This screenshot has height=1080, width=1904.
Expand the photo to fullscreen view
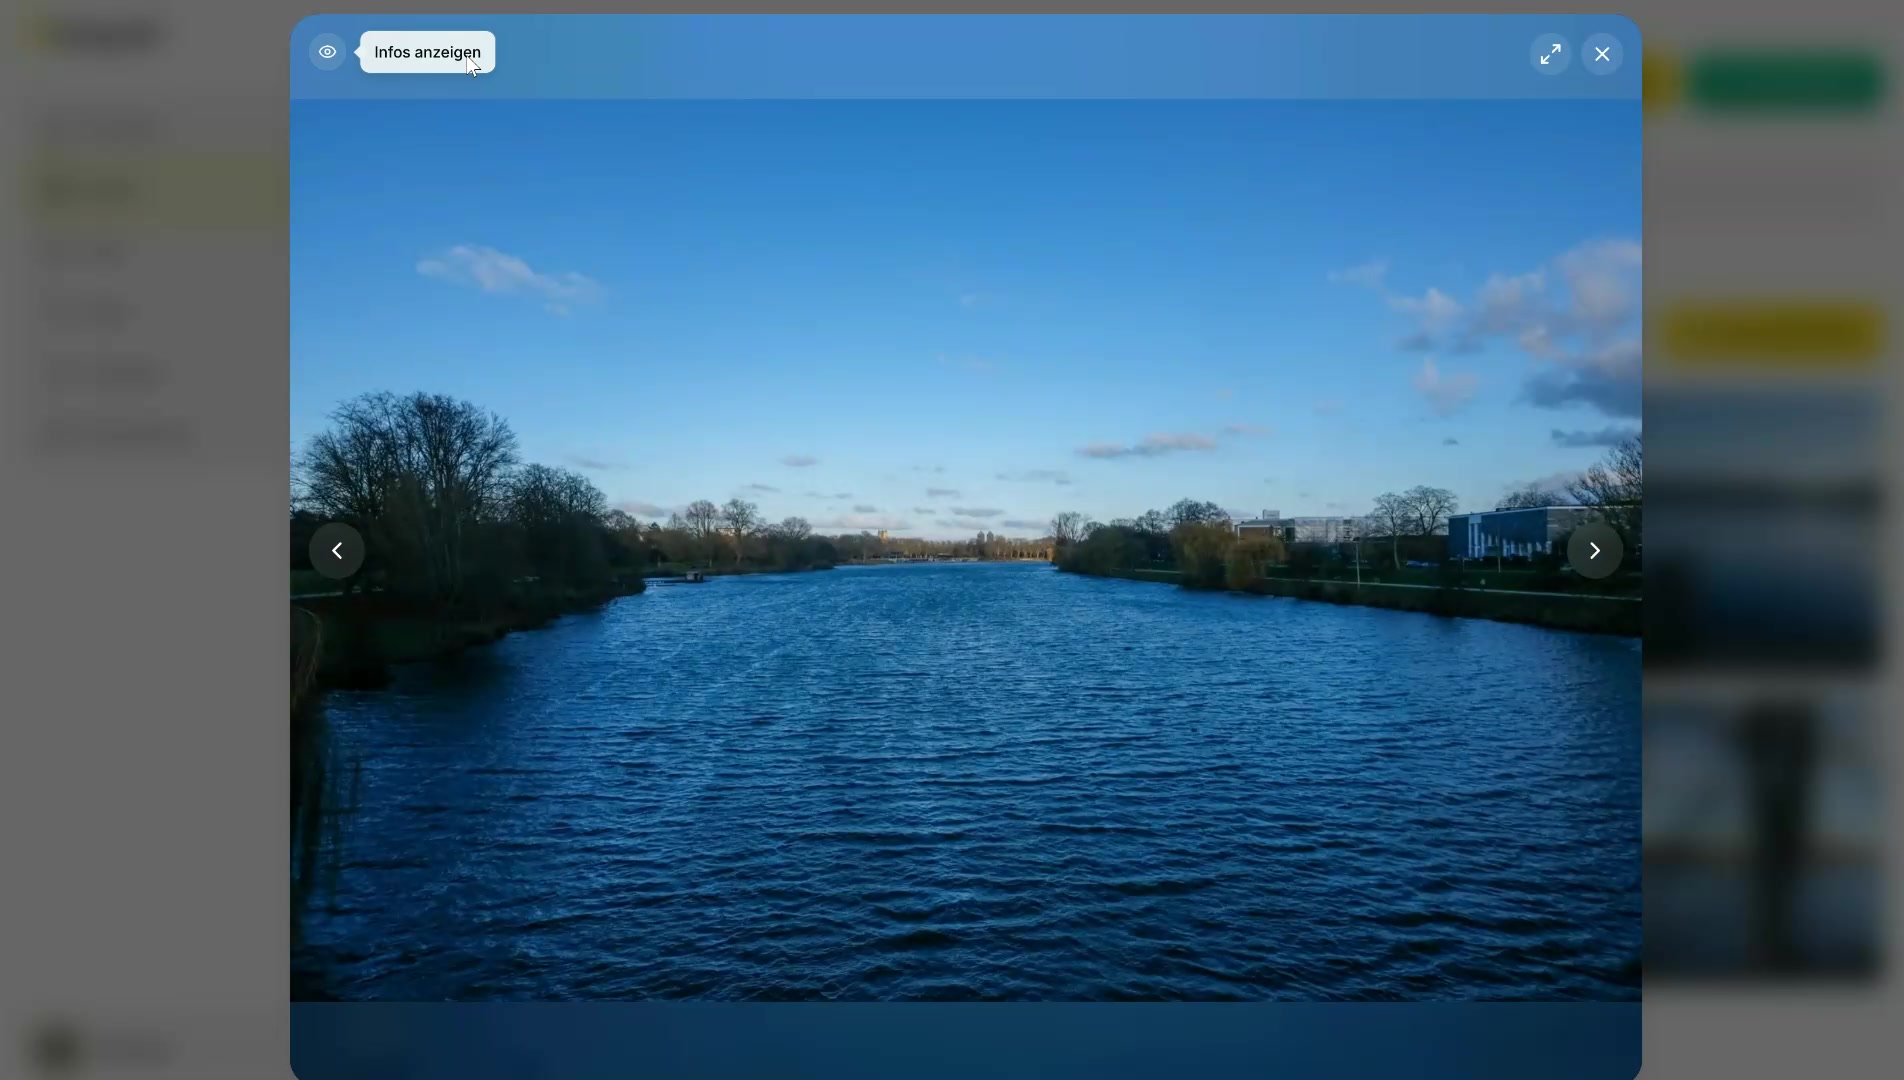tap(1550, 54)
